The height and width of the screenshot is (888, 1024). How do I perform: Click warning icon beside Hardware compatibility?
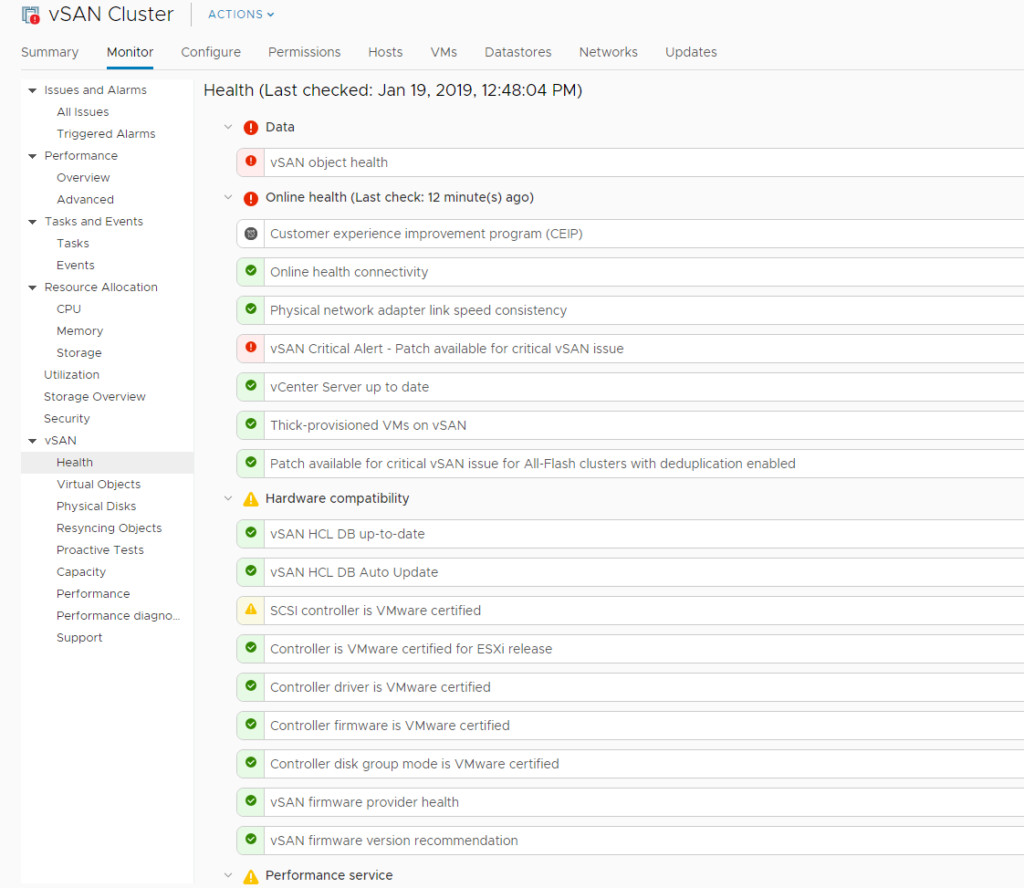[x=251, y=499]
